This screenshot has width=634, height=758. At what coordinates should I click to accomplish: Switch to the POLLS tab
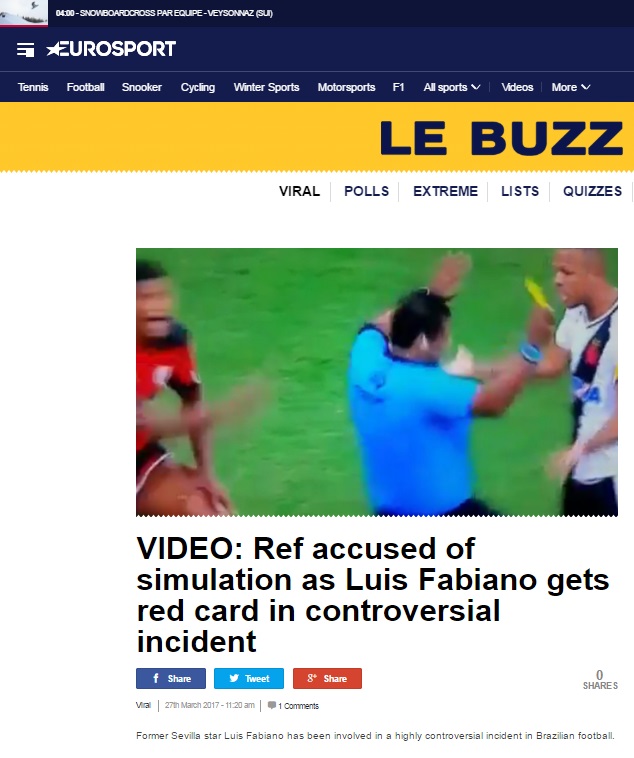pyautogui.click(x=367, y=191)
